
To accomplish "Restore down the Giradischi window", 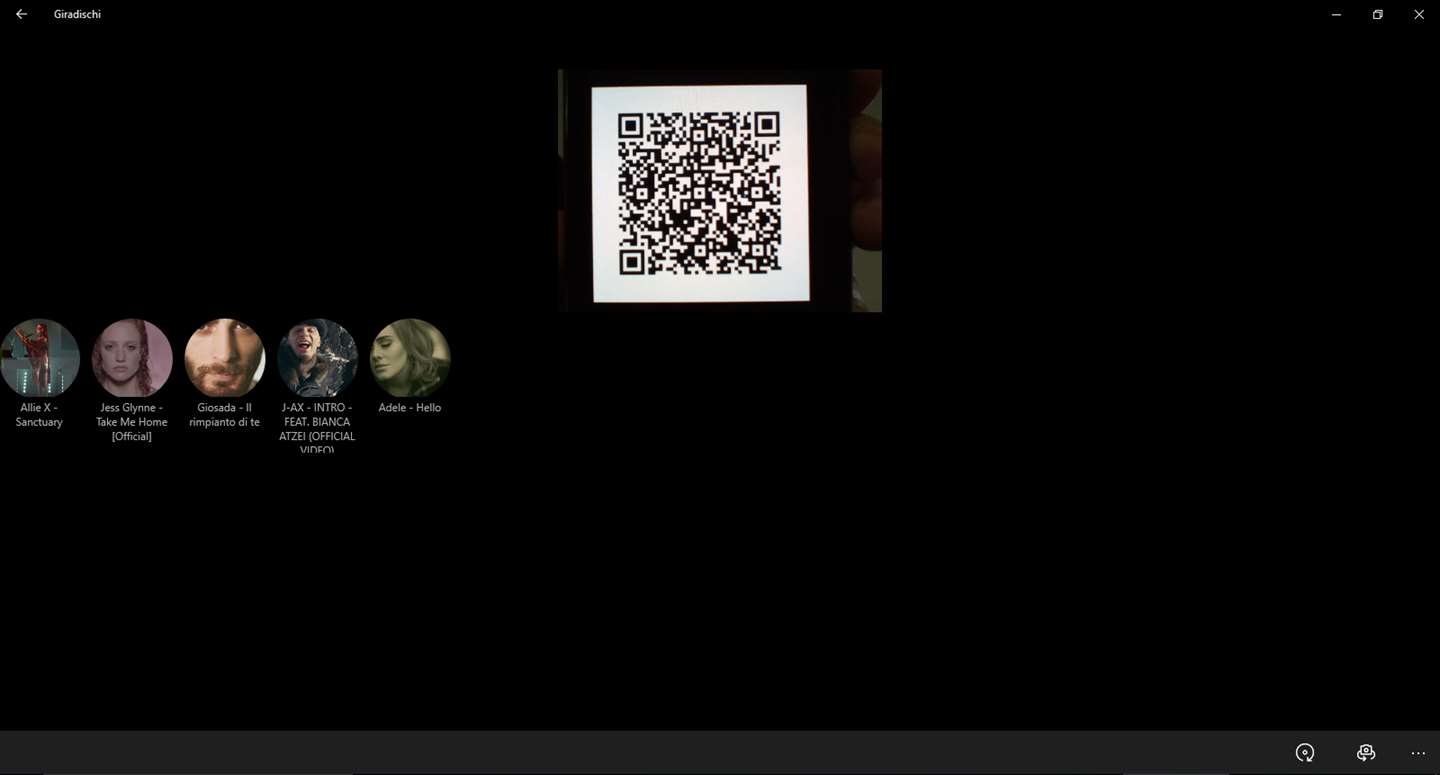I will click(1377, 14).
